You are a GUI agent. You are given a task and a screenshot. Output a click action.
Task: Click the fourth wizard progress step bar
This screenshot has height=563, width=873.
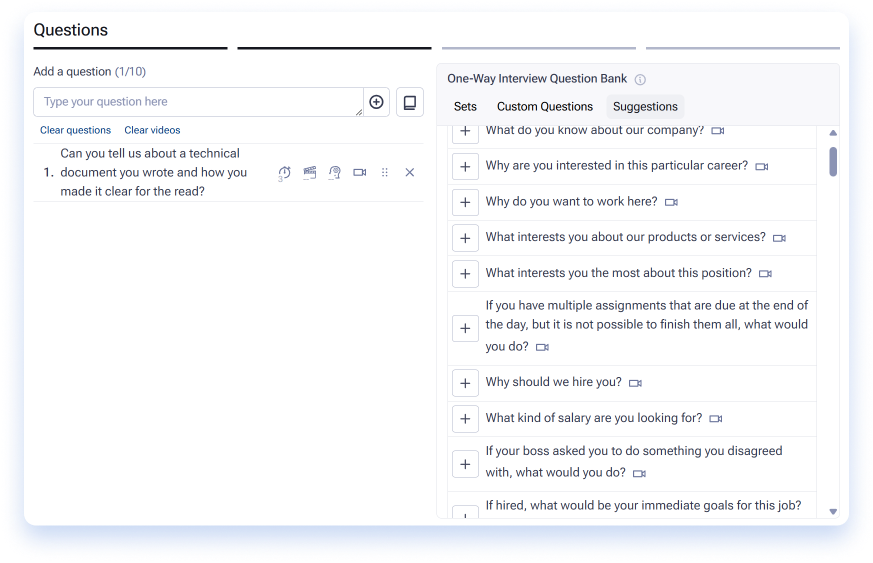tap(743, 48)
